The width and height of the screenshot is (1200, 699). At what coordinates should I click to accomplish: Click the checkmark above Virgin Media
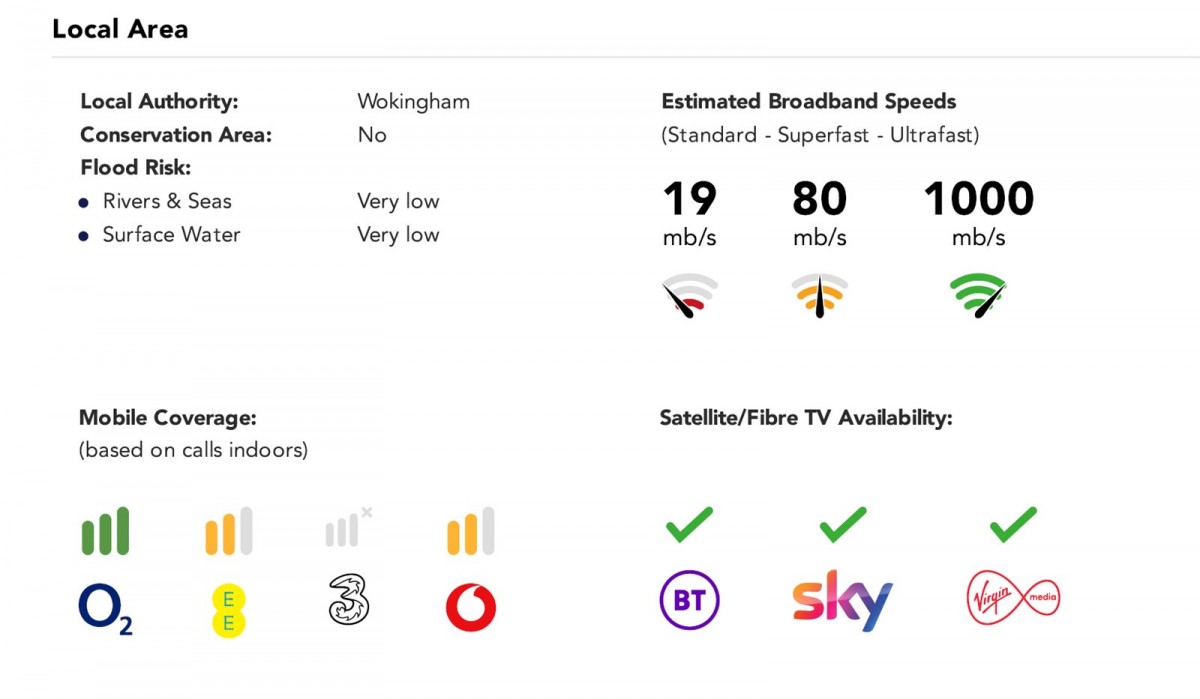point(1013,524)
